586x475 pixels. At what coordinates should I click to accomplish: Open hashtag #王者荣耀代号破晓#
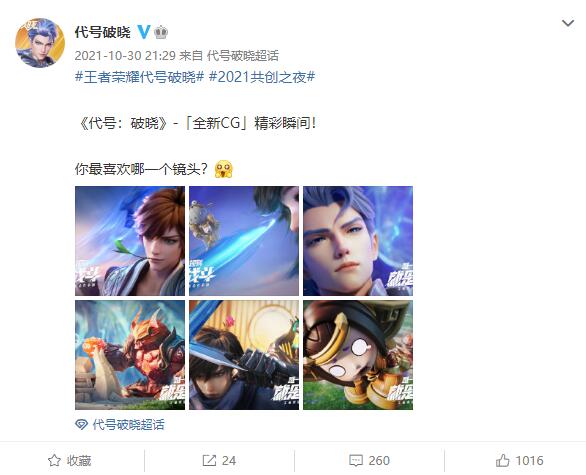coord(139,77)
